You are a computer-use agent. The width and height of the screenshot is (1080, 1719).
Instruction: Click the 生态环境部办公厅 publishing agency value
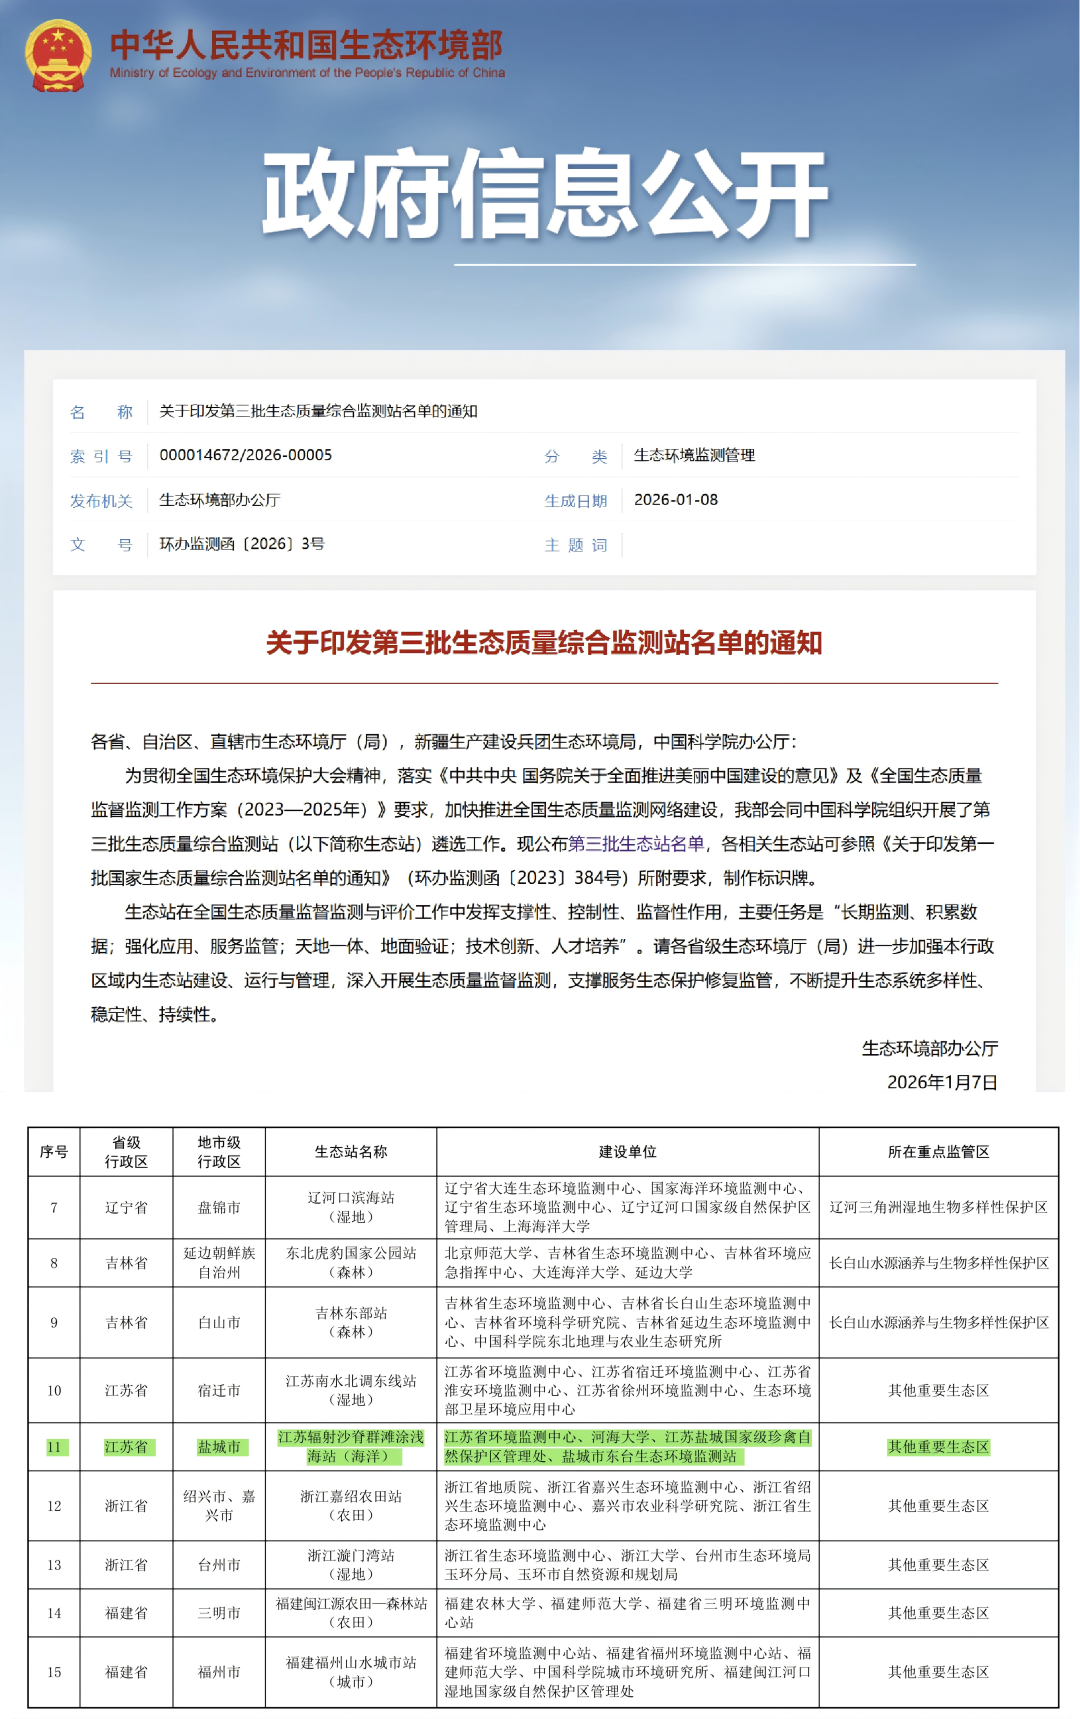(220, 500)
